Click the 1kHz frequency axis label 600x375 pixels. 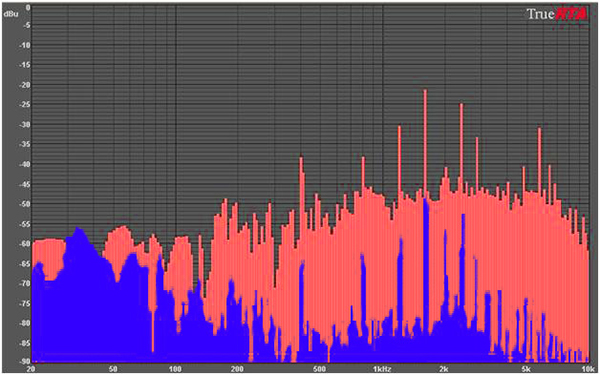point(383,369)
